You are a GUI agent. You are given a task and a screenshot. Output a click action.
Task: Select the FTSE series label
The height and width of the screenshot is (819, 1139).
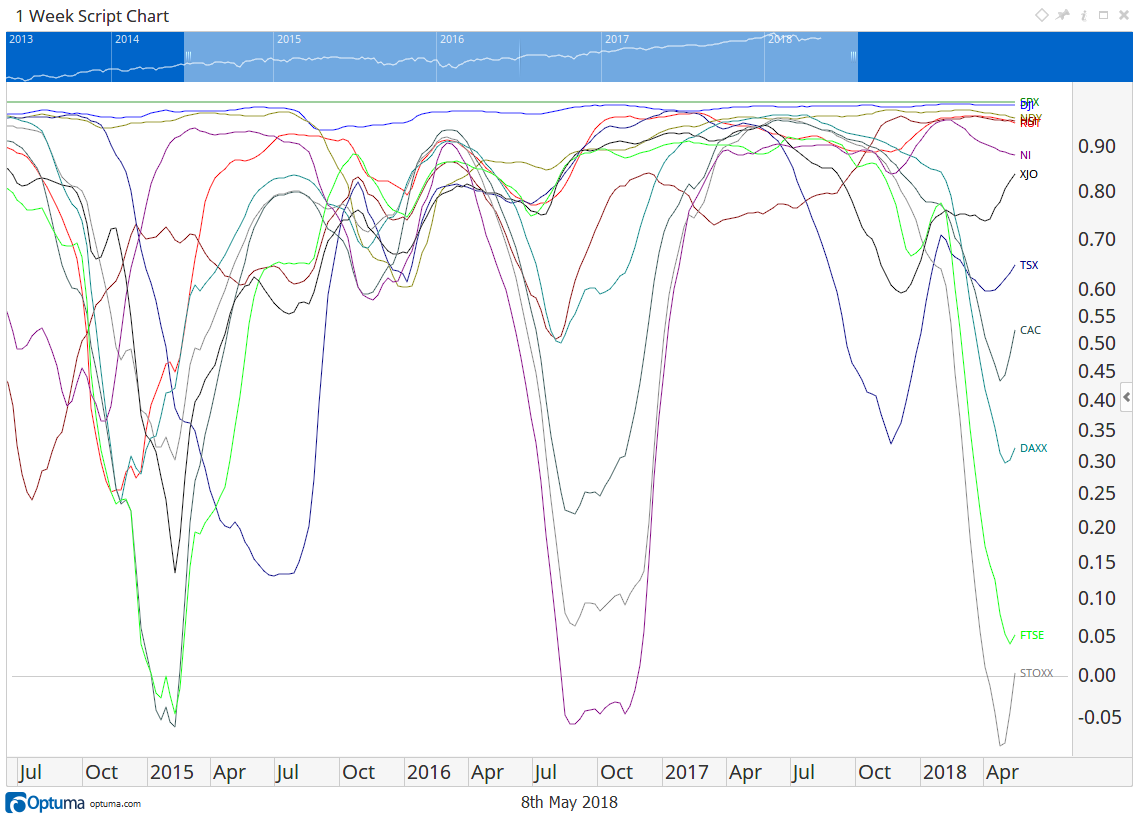(x=1031, y=635)
